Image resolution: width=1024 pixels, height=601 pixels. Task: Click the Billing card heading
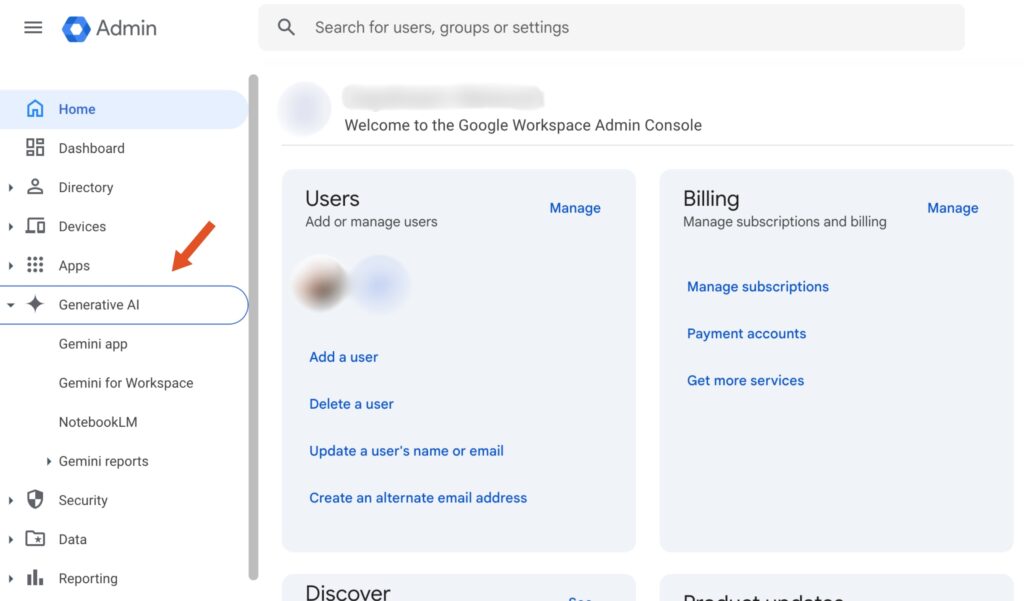(x=711, y=199)
